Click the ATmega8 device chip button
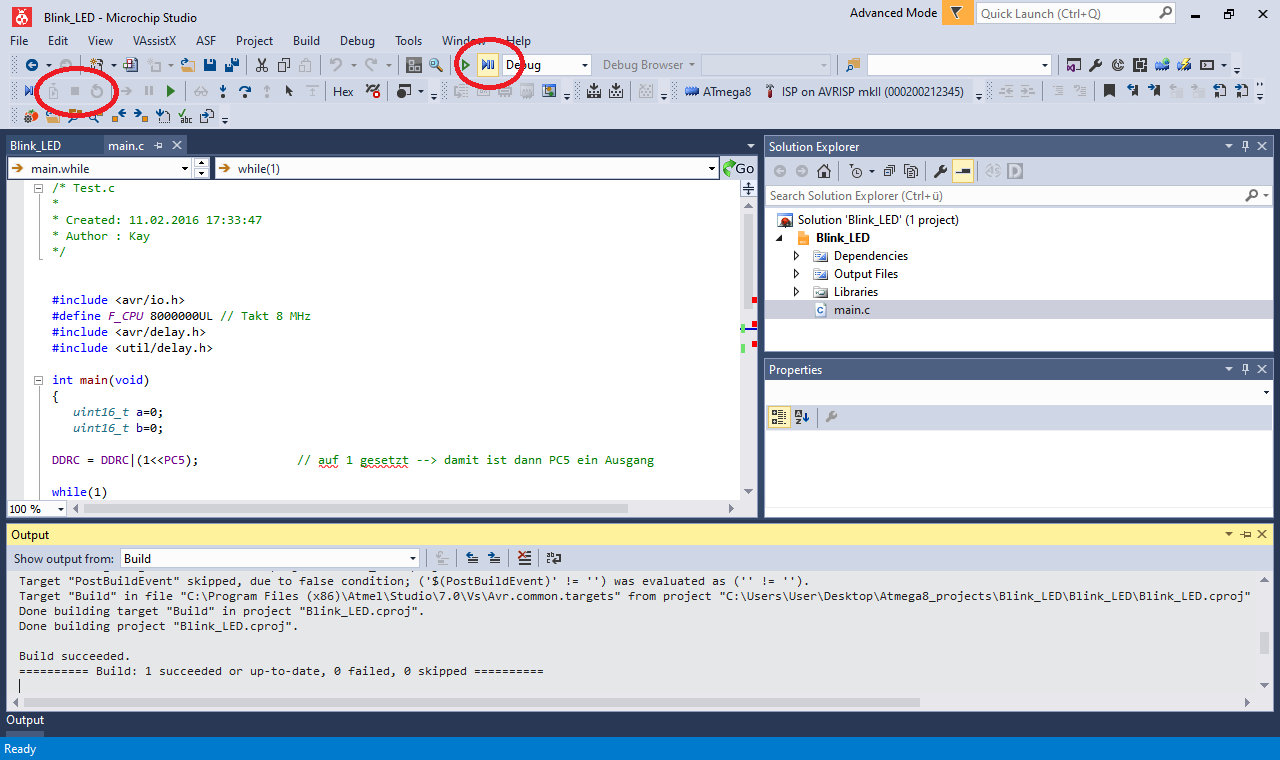Image resolution: width=1280 pixels, height=760 pixels. click(718, 91)
